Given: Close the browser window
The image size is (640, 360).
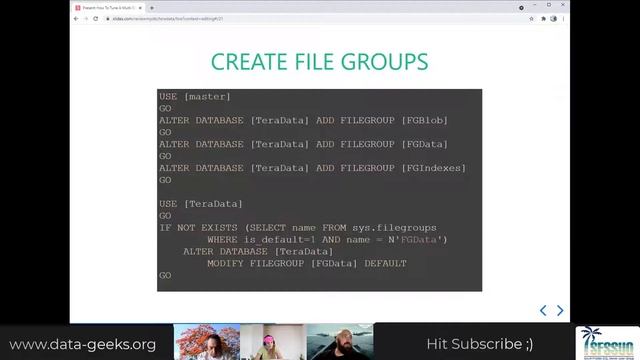Looking at the screenshot, I should [x=563, y=5].
